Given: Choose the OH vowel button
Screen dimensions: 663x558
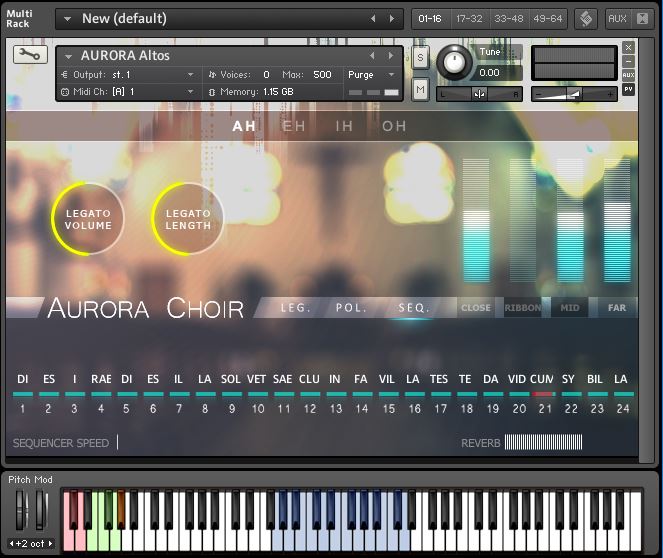Looking at the screenshot, I should pos(394,126).
